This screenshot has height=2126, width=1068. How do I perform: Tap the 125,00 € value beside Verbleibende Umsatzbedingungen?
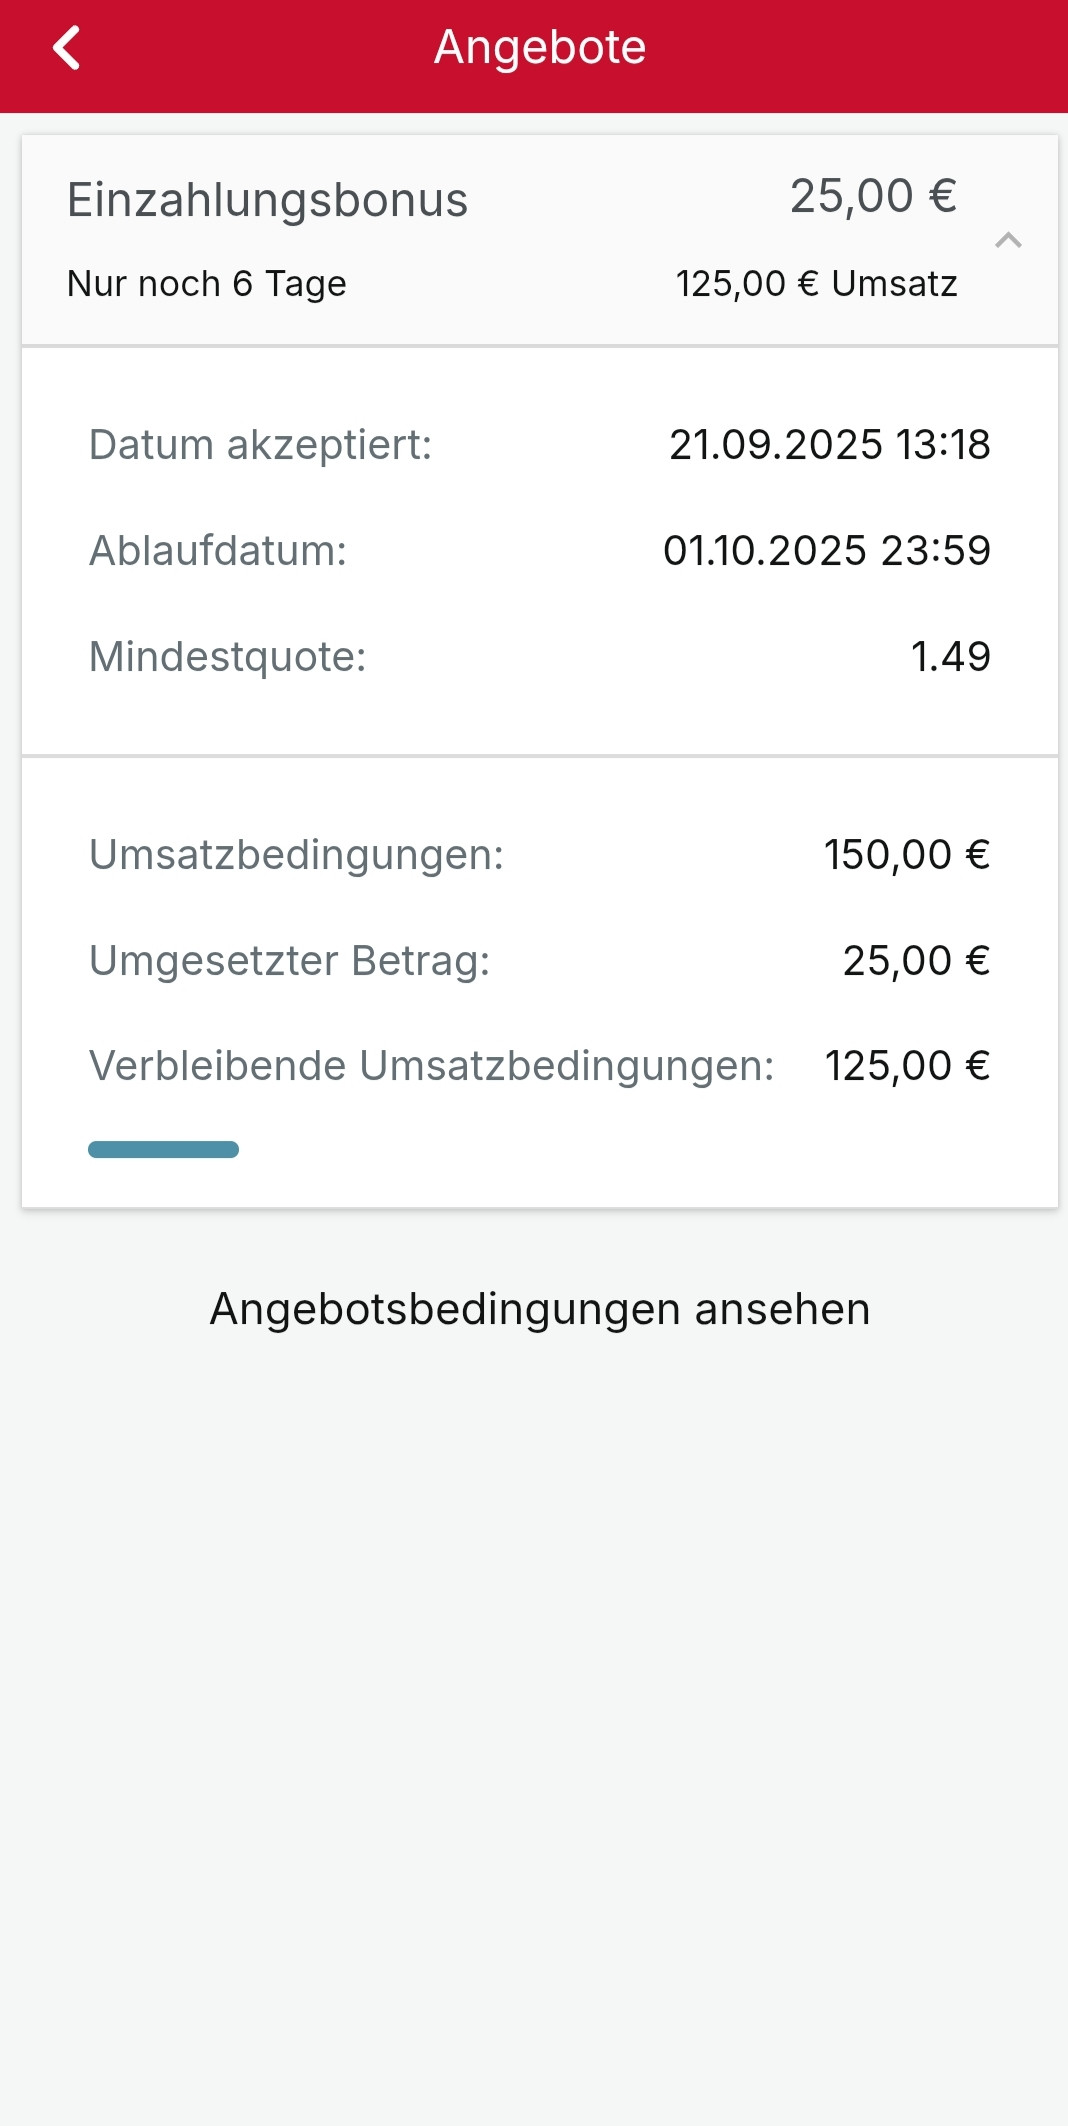point(906,1066)
